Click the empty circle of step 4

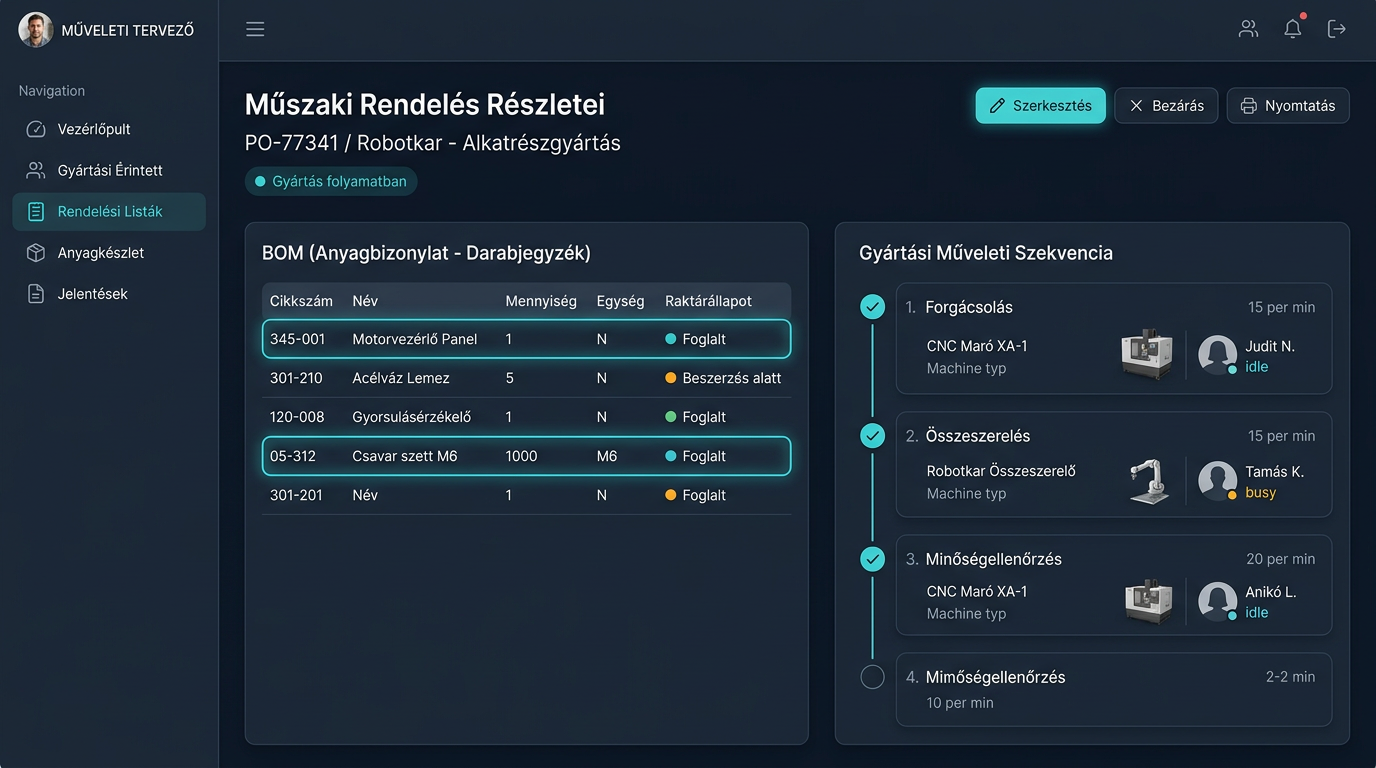[x=873, y=677]
